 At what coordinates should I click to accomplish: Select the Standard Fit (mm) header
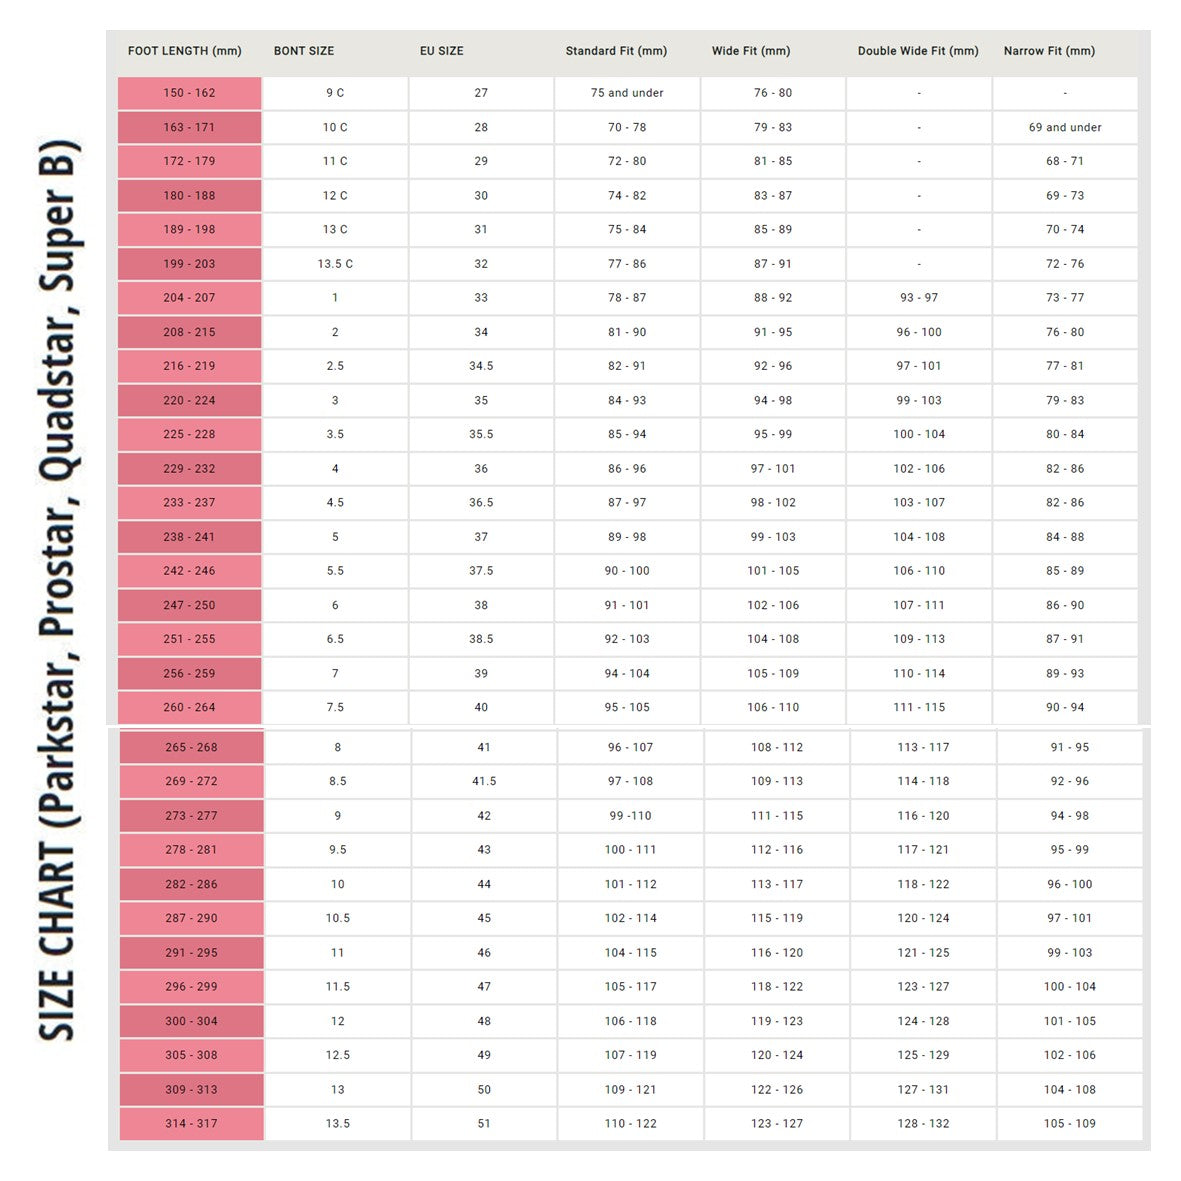tap(616, 51)
